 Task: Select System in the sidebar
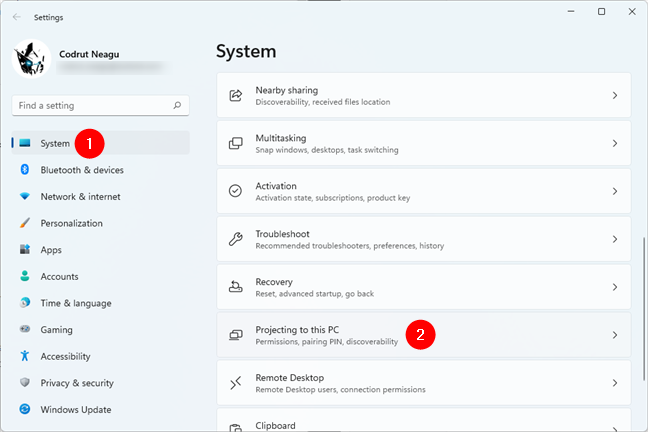pos(100,143)
